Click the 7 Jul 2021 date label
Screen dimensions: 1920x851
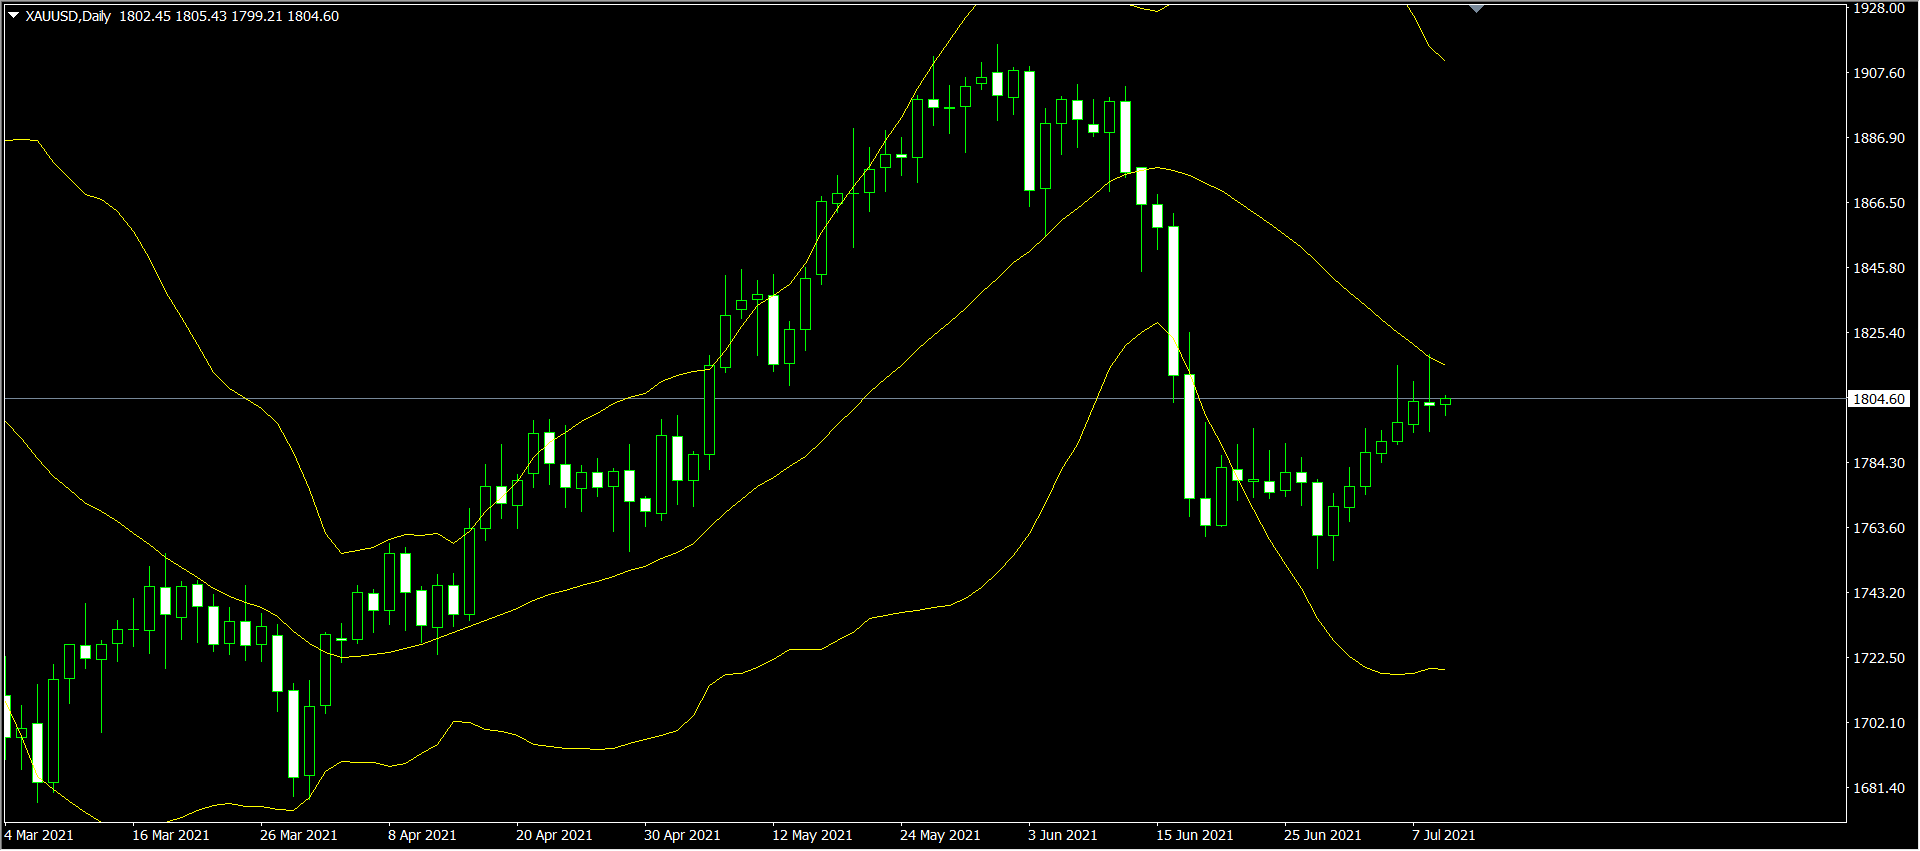click(1444, 835)
